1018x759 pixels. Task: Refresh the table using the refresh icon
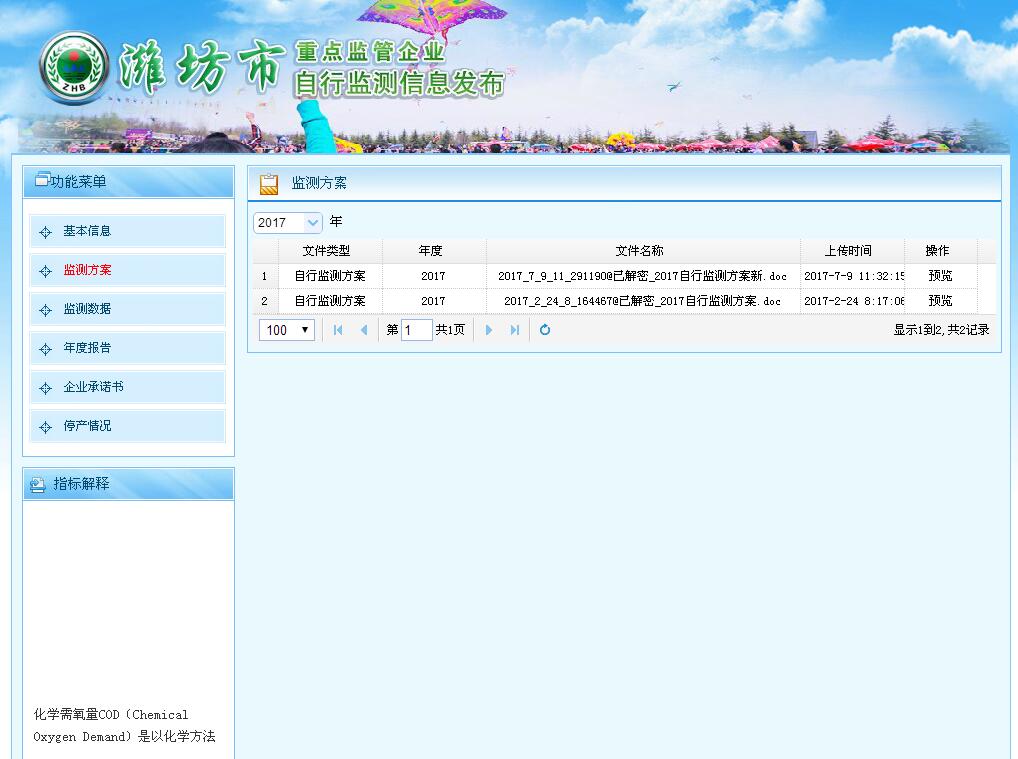click(544, 329)
